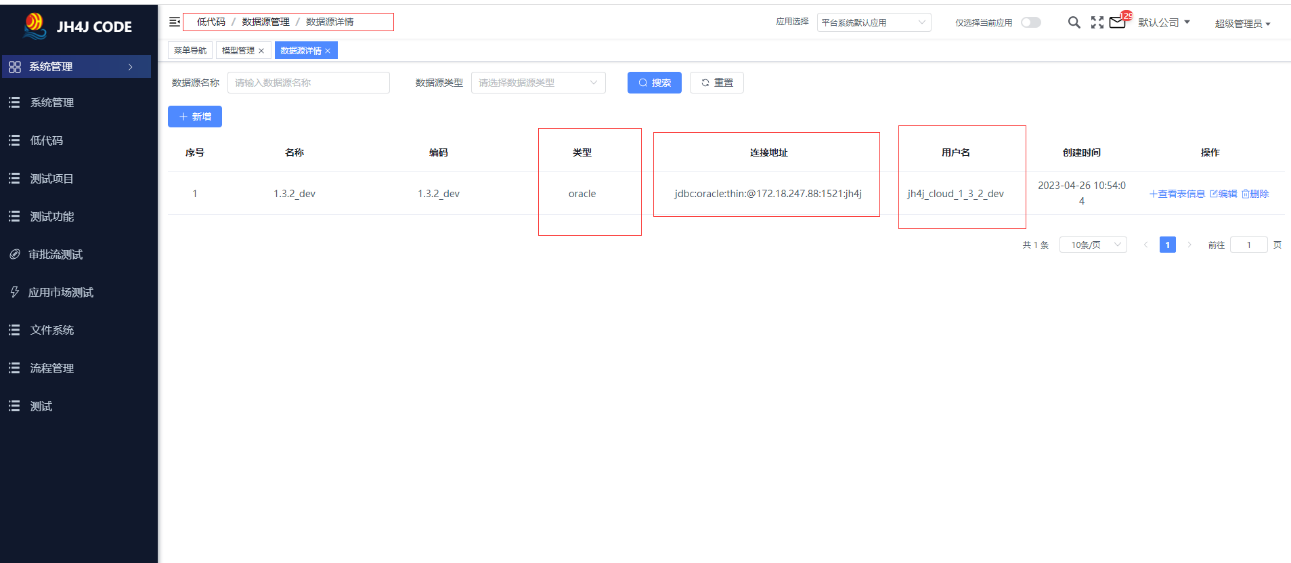This screenshot has width=1291, height=563.
Task: Click the next page arrow
Action: coord(1190,244)
